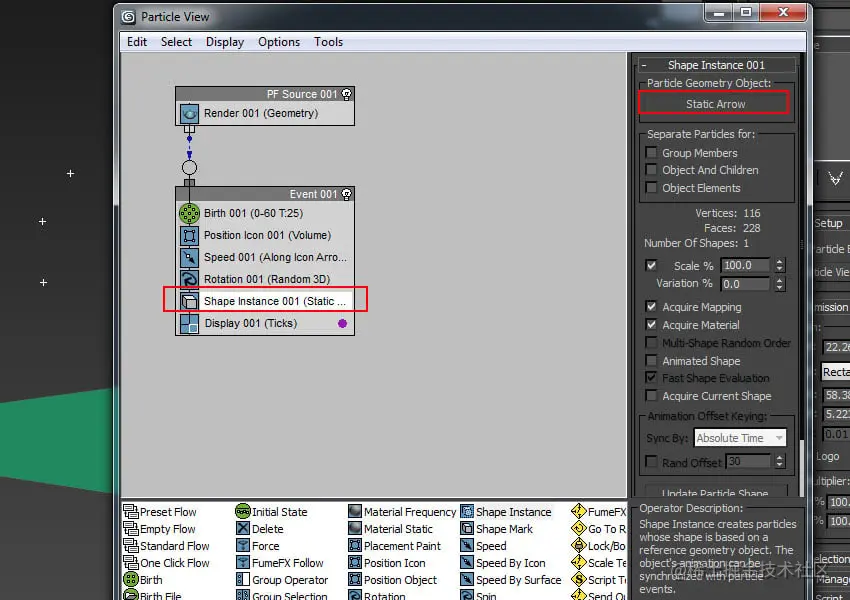
Task: Pick Standard Flow from the depot
Action: click(x=166, y=546)
